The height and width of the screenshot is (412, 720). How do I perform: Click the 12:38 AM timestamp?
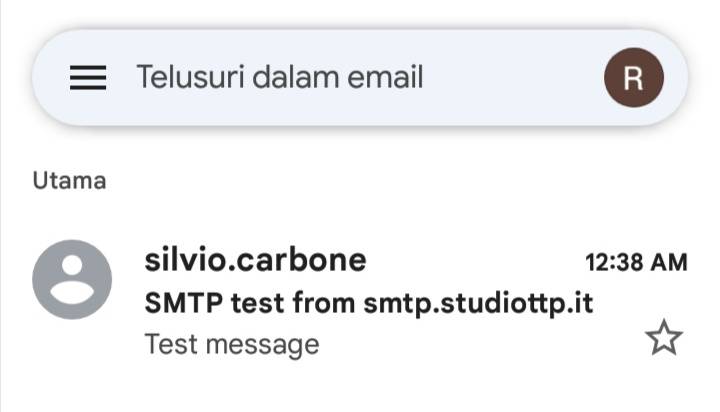[x=636, y=263]
